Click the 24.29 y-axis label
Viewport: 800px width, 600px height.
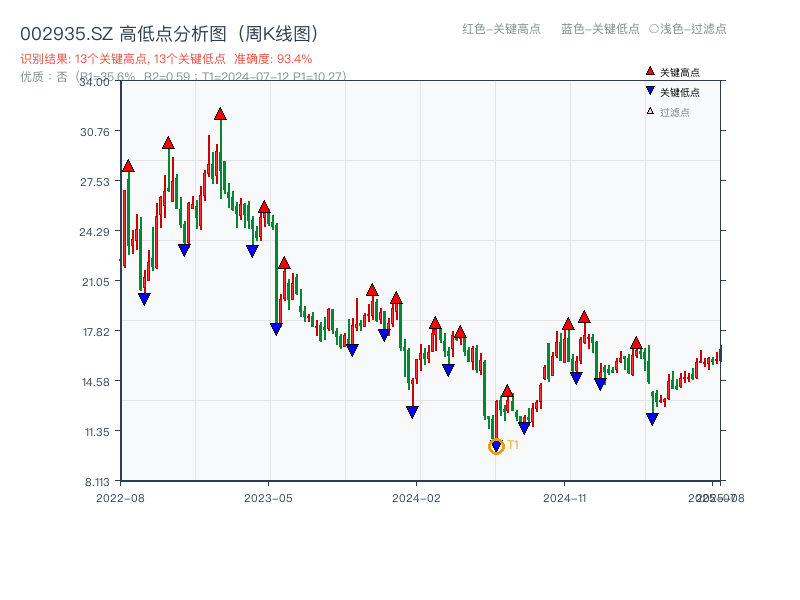(94, 232)
